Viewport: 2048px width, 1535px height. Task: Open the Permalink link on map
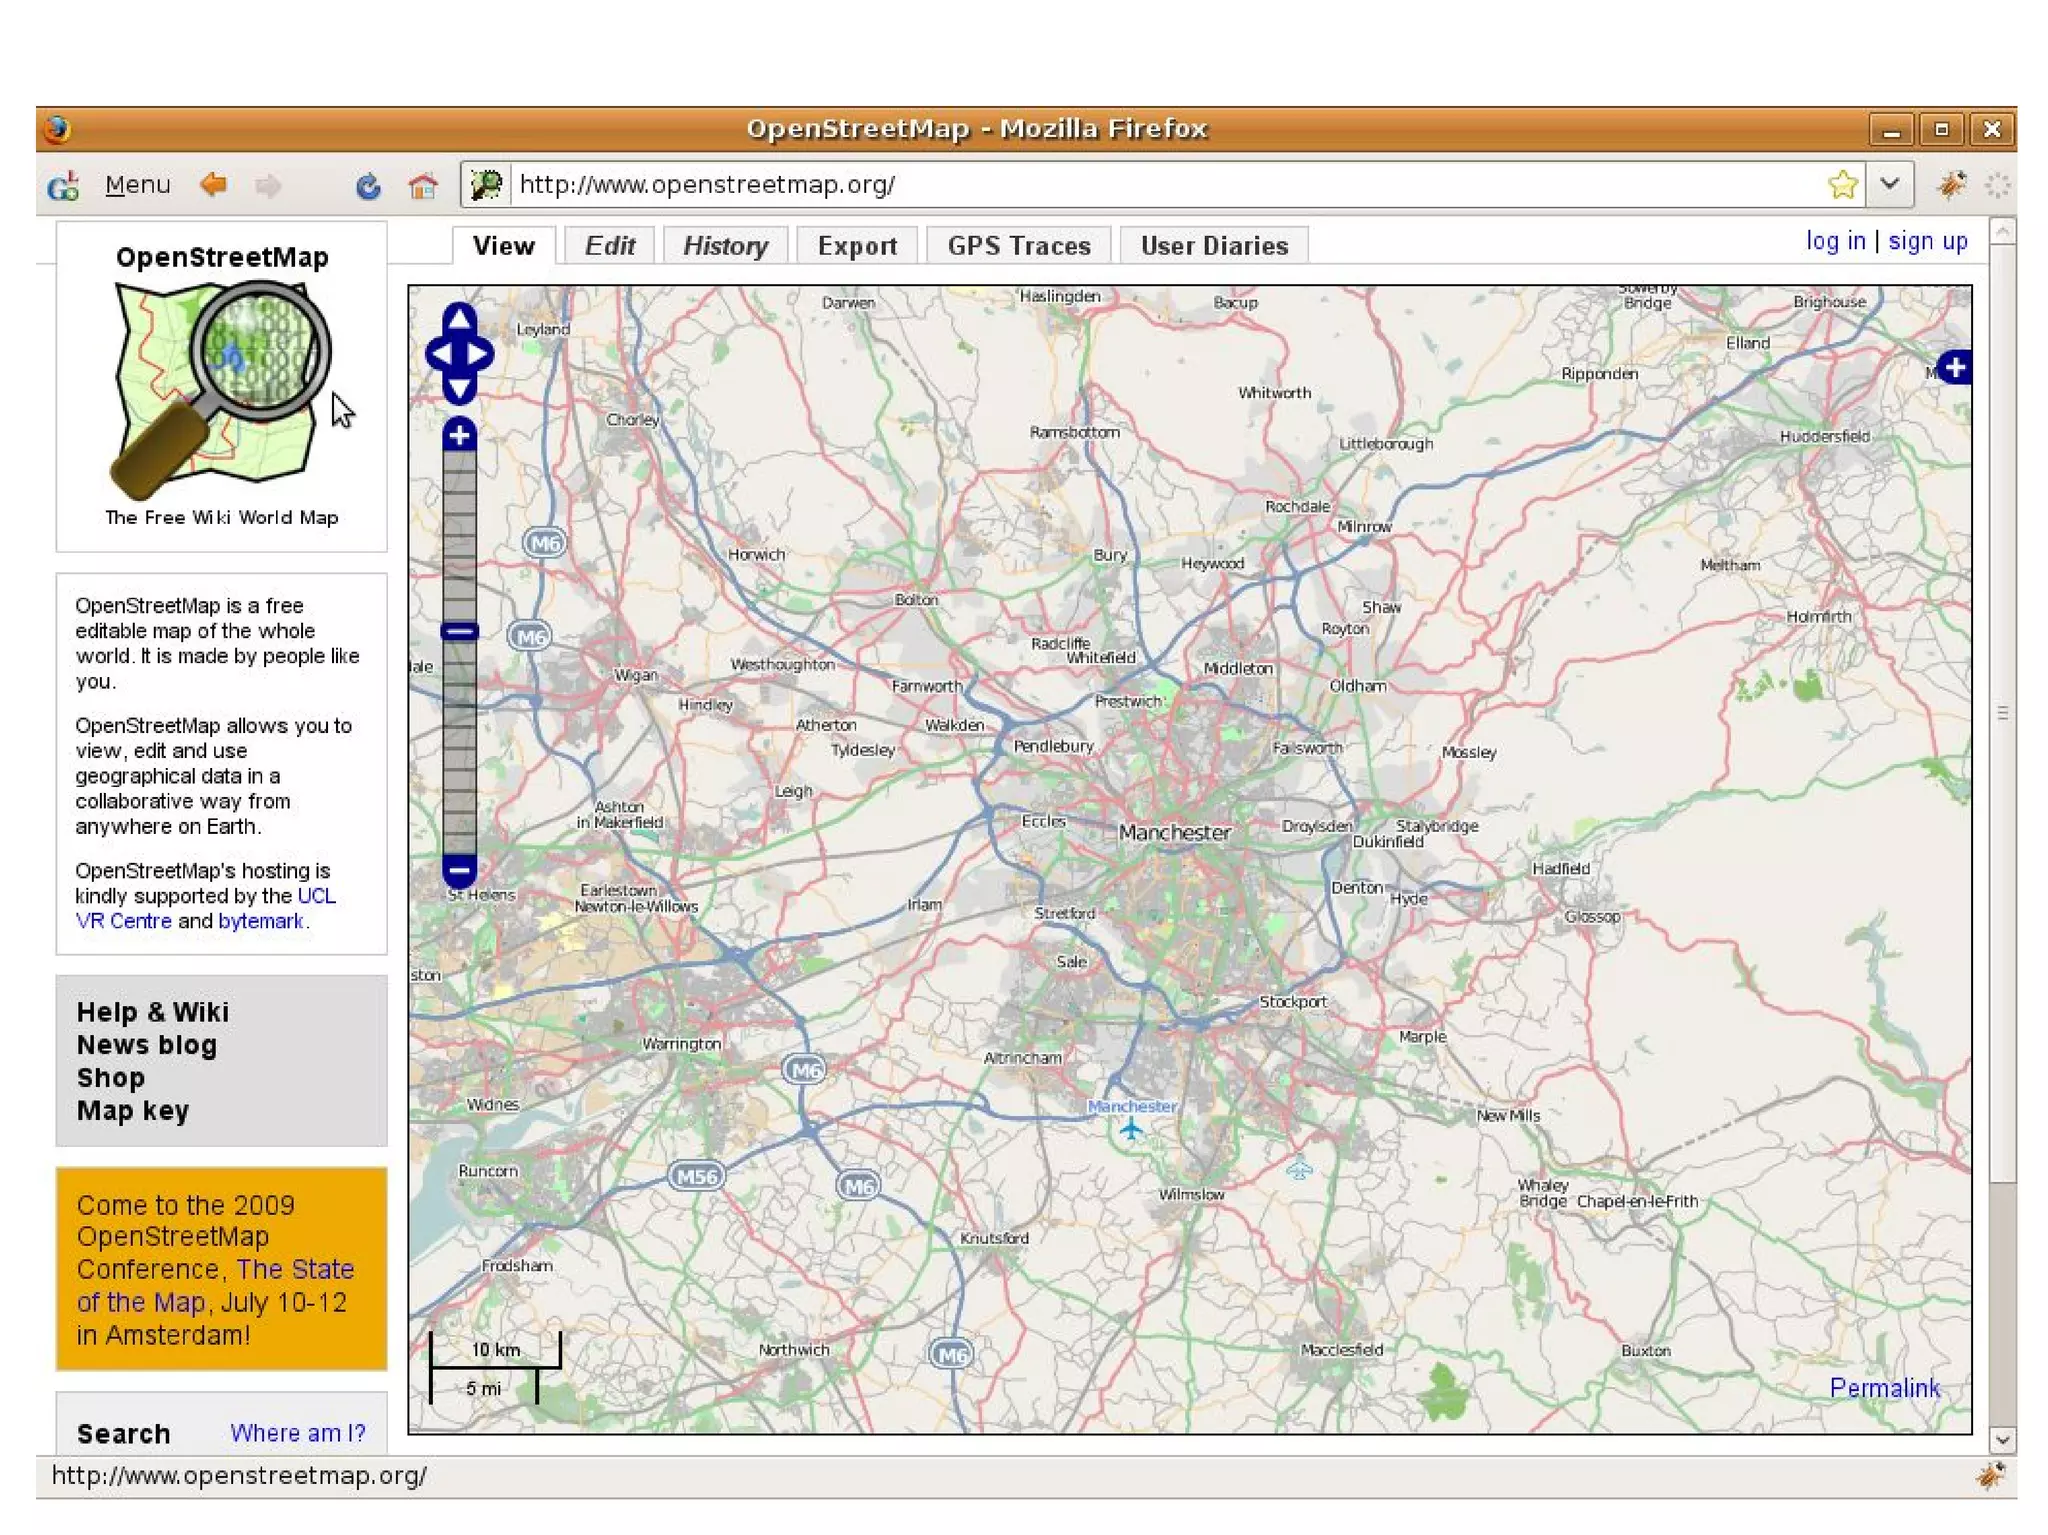(1884, 1388)
